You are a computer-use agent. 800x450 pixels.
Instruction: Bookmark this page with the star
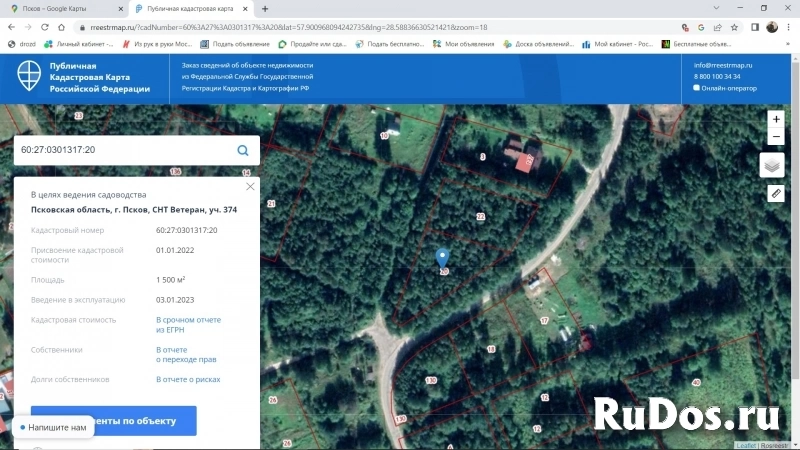pos(735,28)
